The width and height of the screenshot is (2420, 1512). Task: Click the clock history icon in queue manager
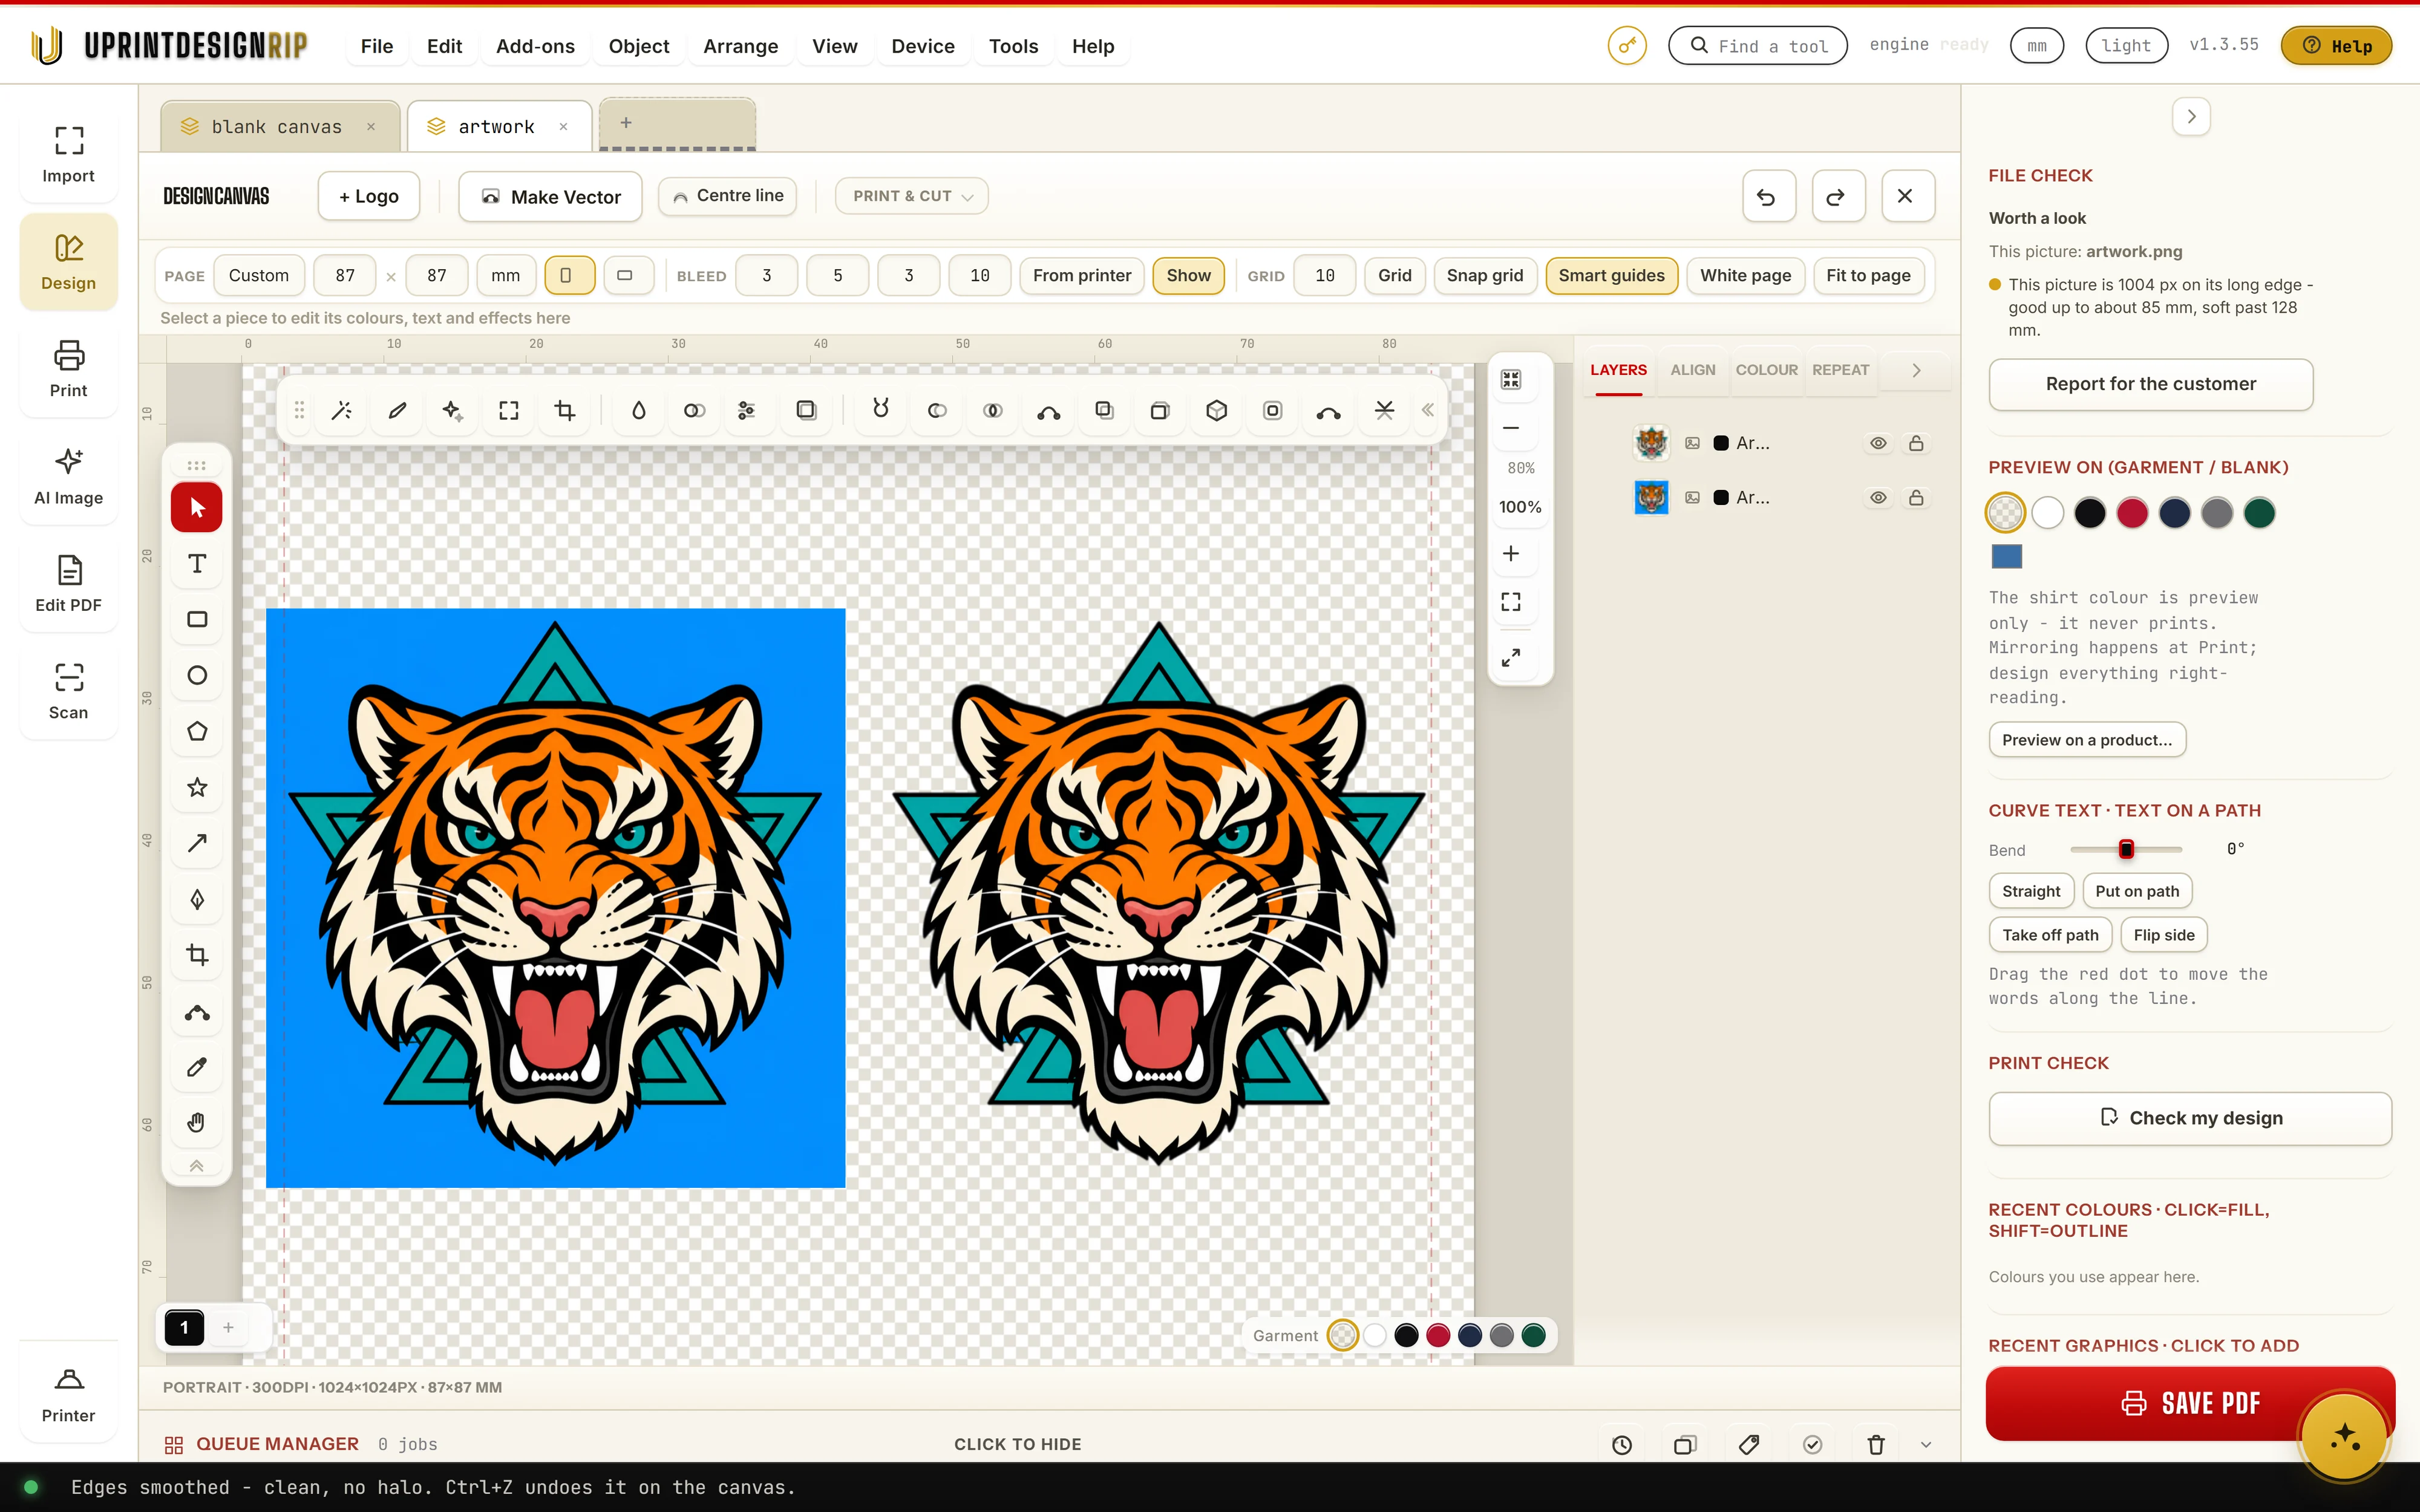[x=1622, y=1444]
